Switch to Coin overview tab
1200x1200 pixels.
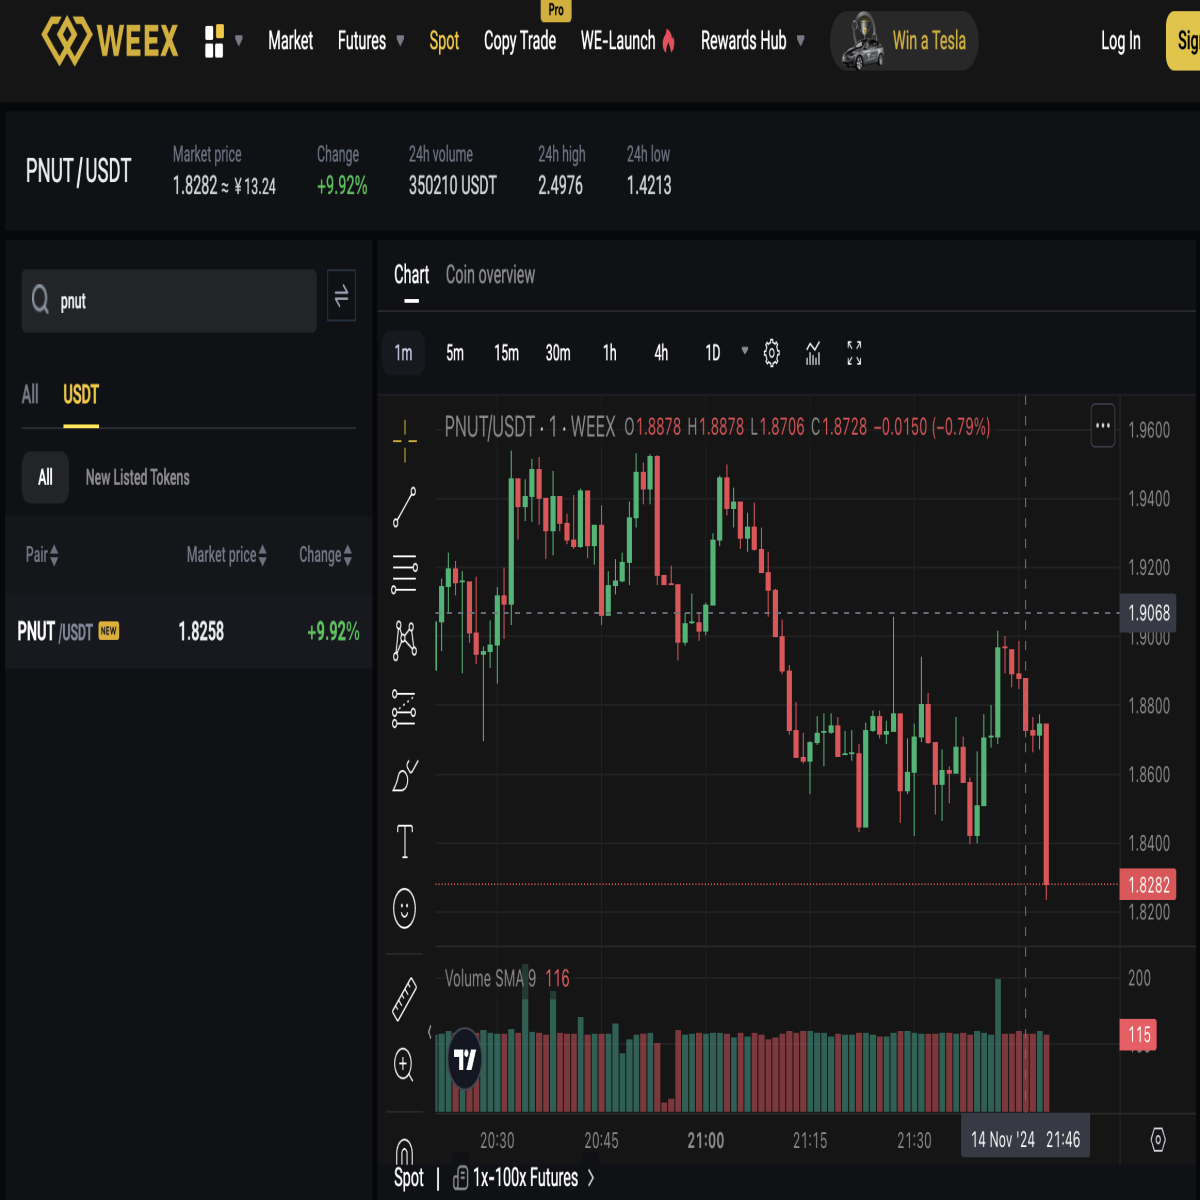(x=490, y=275)
